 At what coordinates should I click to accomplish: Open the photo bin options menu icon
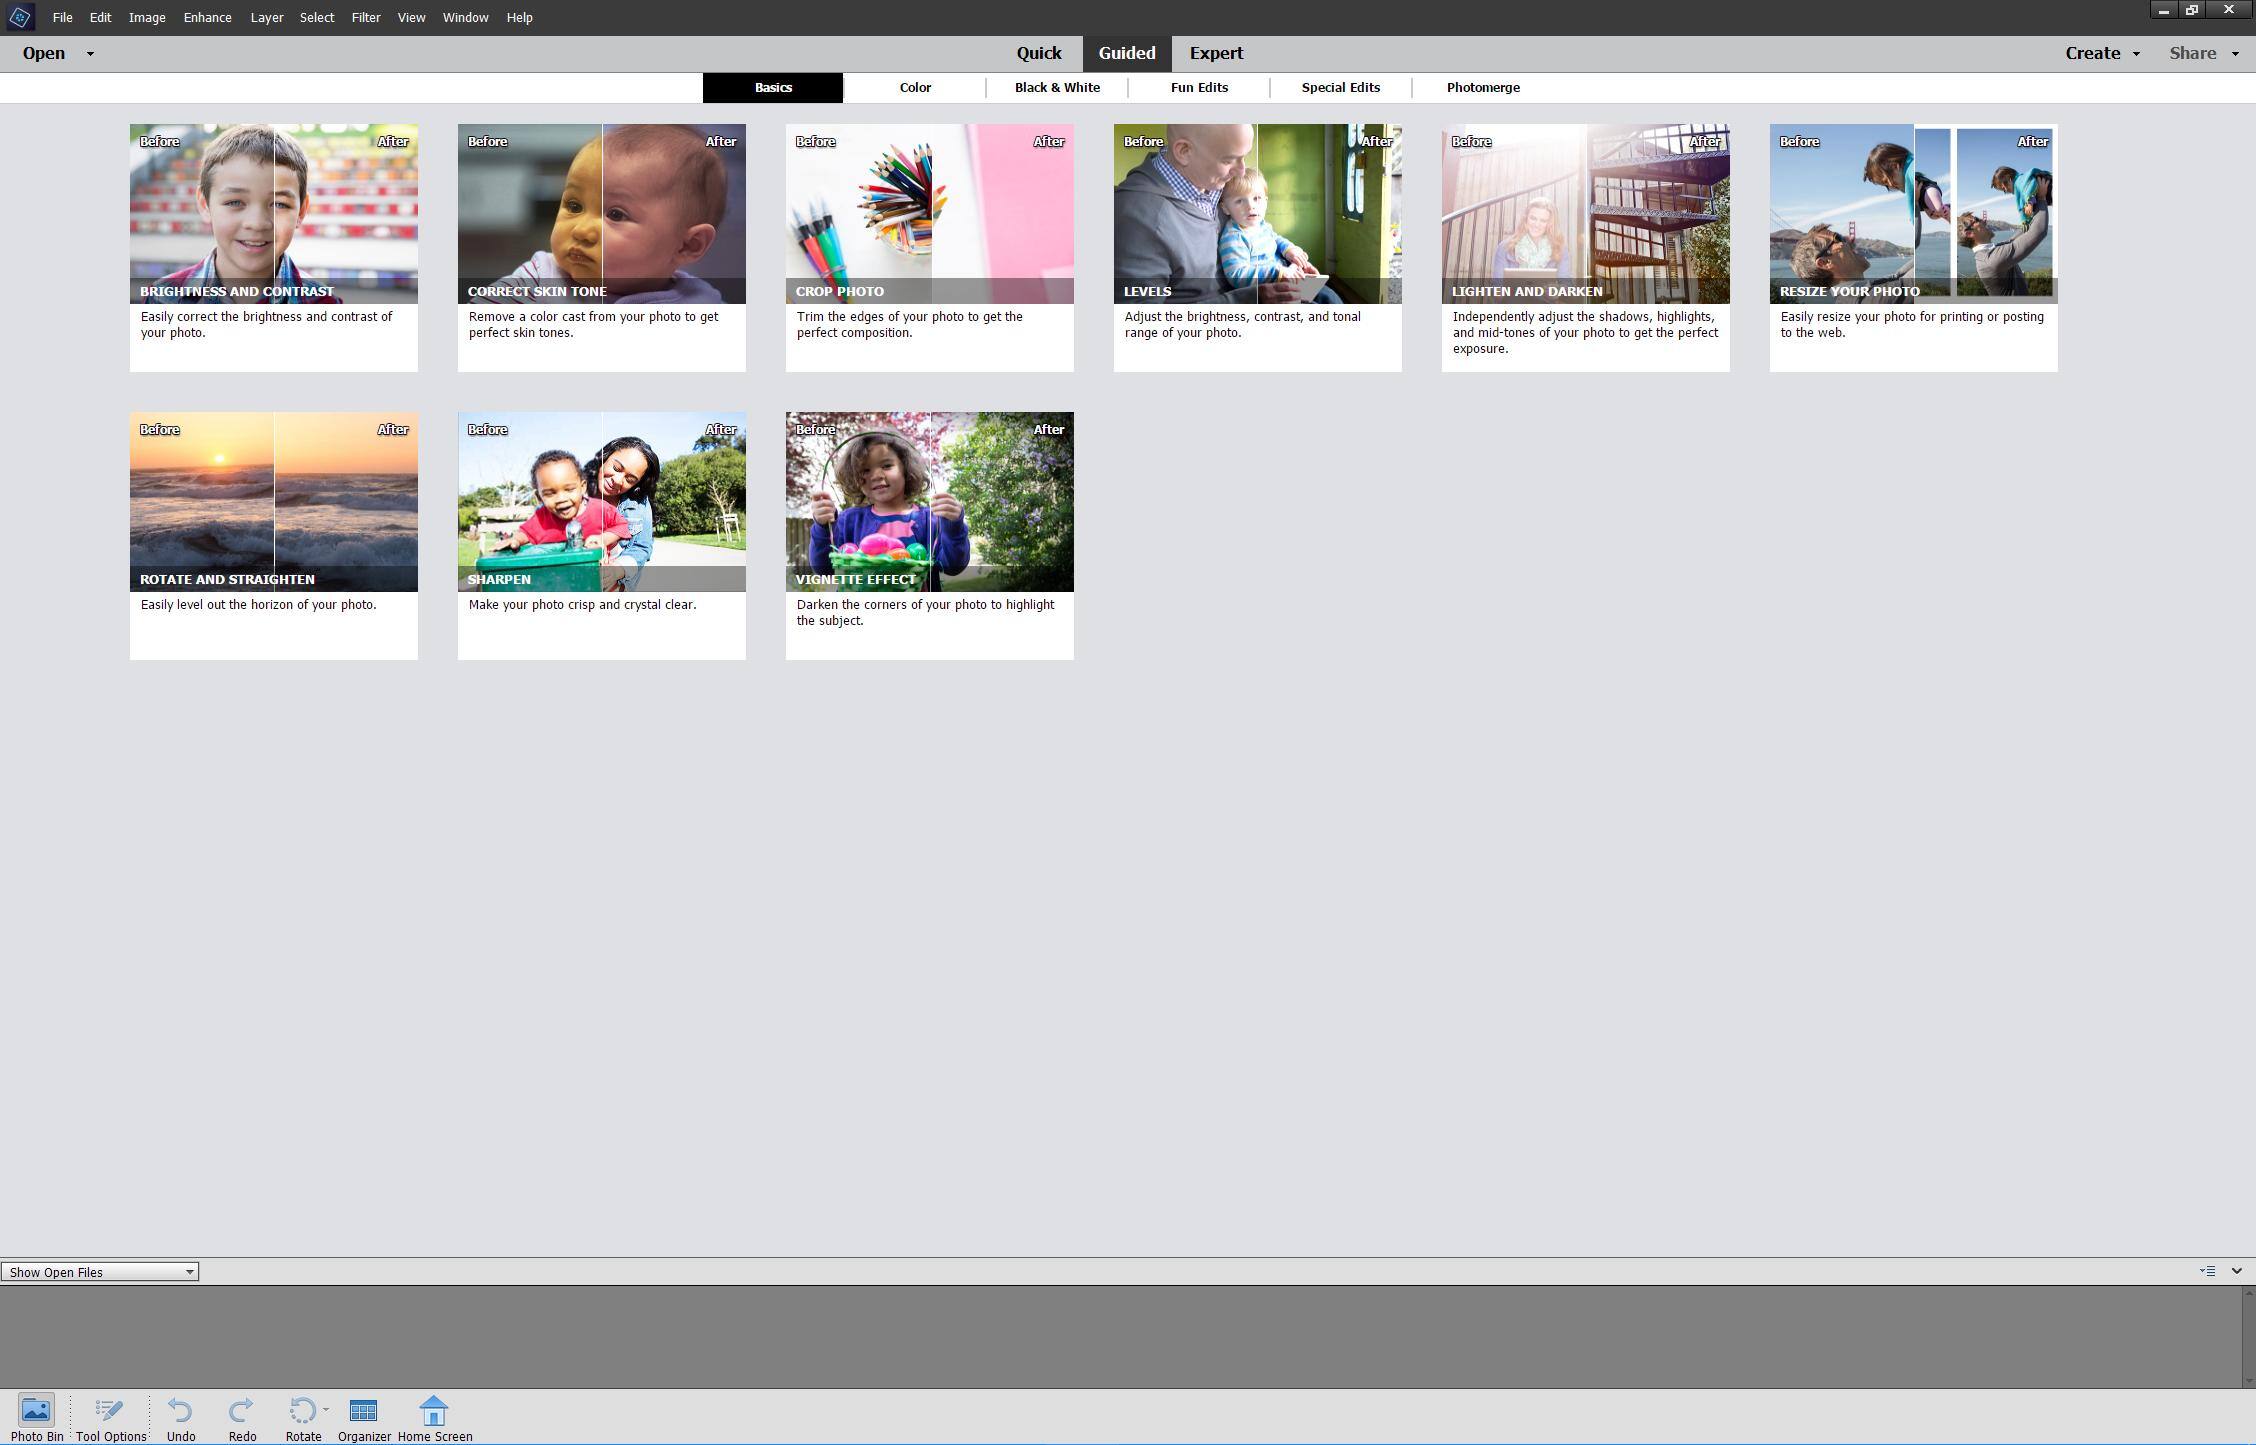click(2208, 1271)
